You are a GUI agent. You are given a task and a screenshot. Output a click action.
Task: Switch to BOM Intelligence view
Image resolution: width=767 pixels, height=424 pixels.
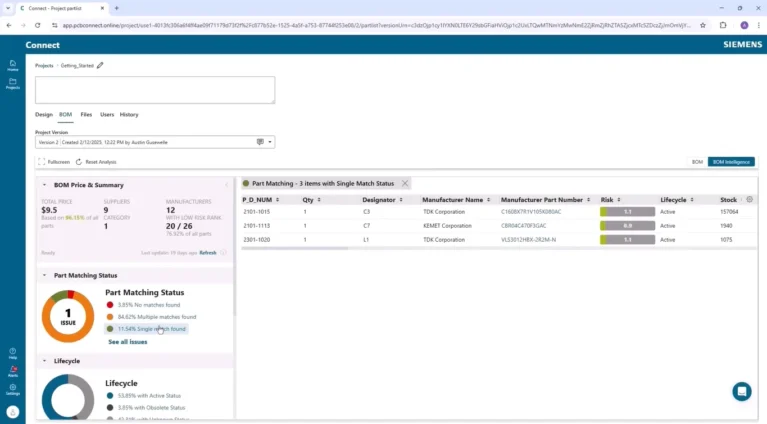pyautogui.click(x=731, y=162)
